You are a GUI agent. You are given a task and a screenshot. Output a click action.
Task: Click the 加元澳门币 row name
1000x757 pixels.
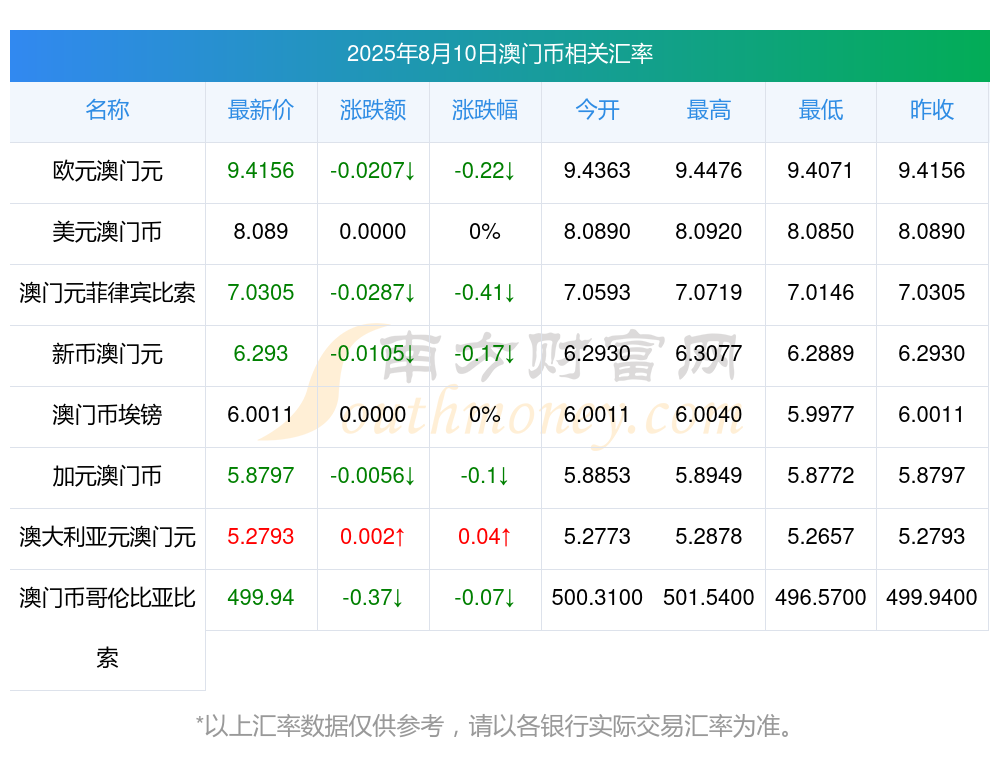107,476
